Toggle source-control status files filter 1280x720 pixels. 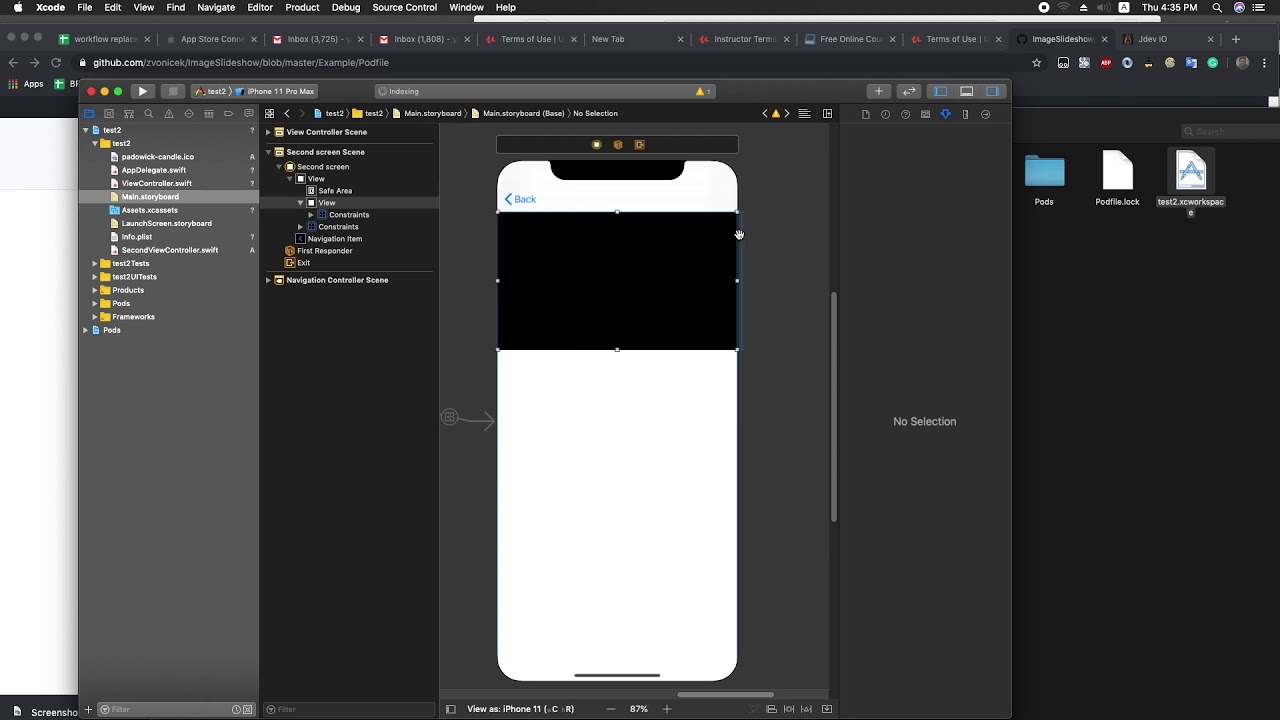(x=248, y=709)
